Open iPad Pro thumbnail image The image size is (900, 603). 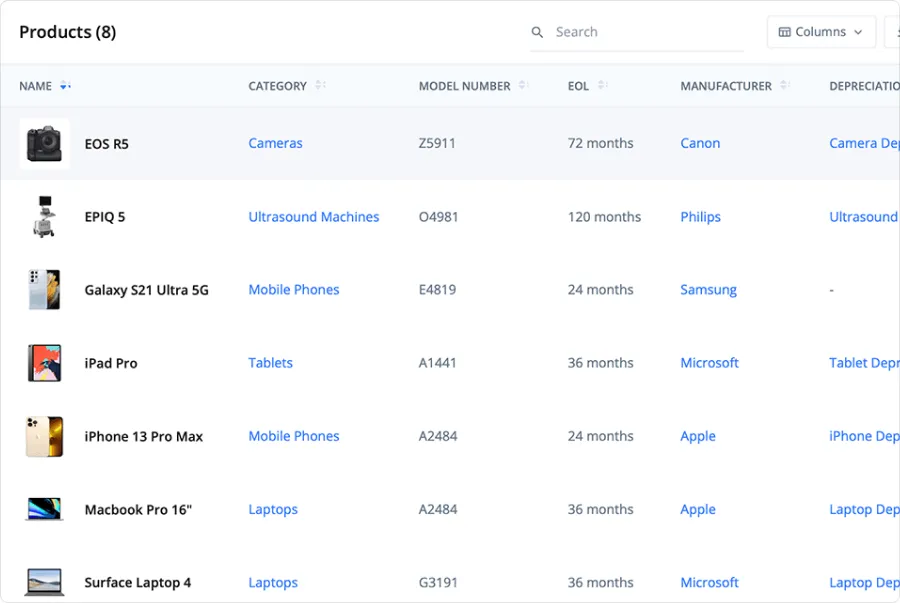(x=44, y=363)
